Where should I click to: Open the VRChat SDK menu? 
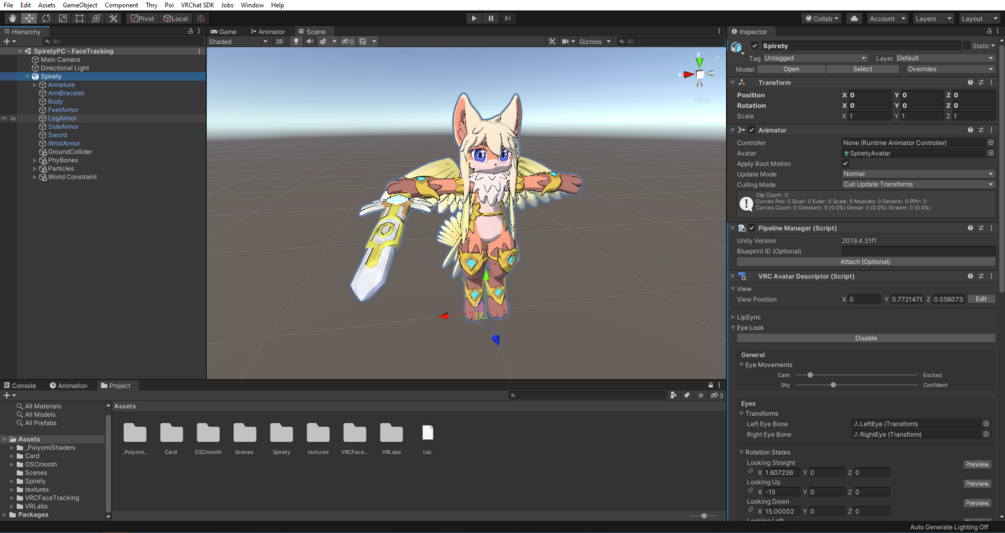click(x=197, y=5)
